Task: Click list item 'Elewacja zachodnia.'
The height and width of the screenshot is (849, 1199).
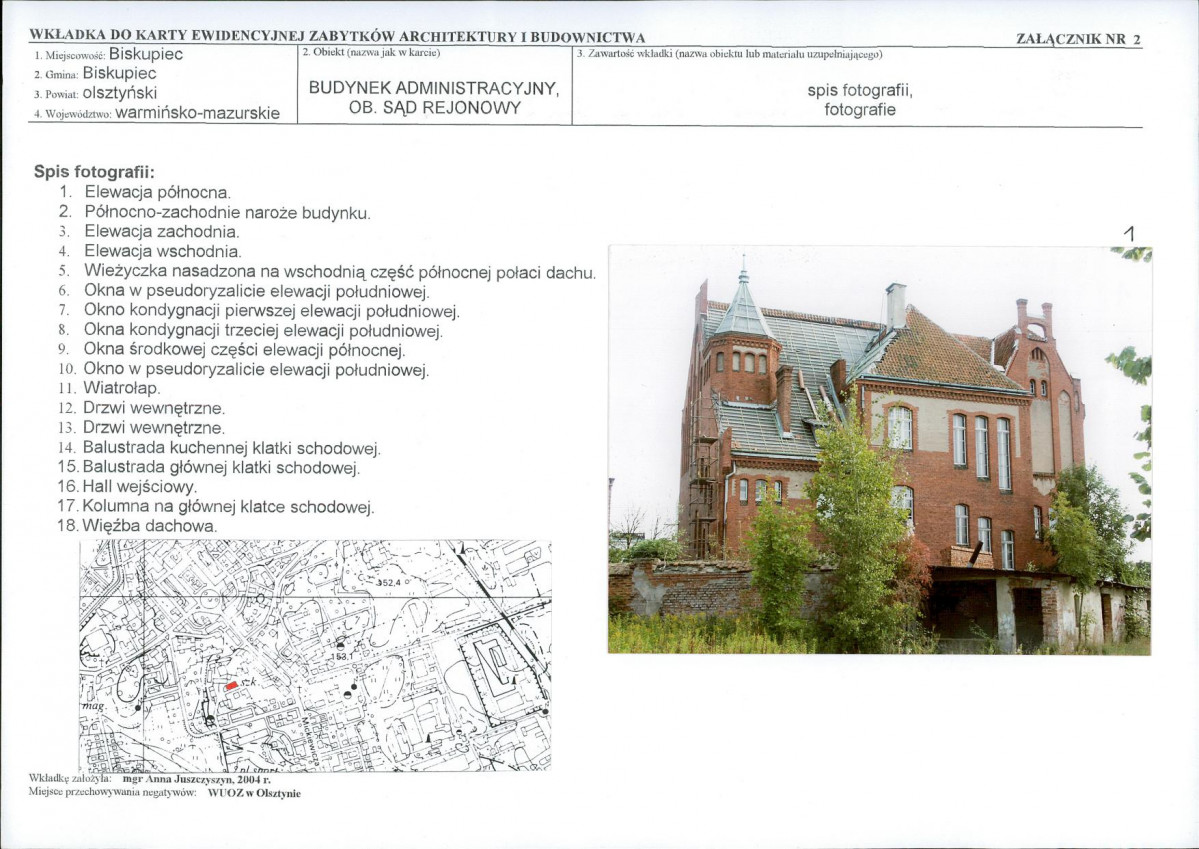Action: (x=162, y=232)
